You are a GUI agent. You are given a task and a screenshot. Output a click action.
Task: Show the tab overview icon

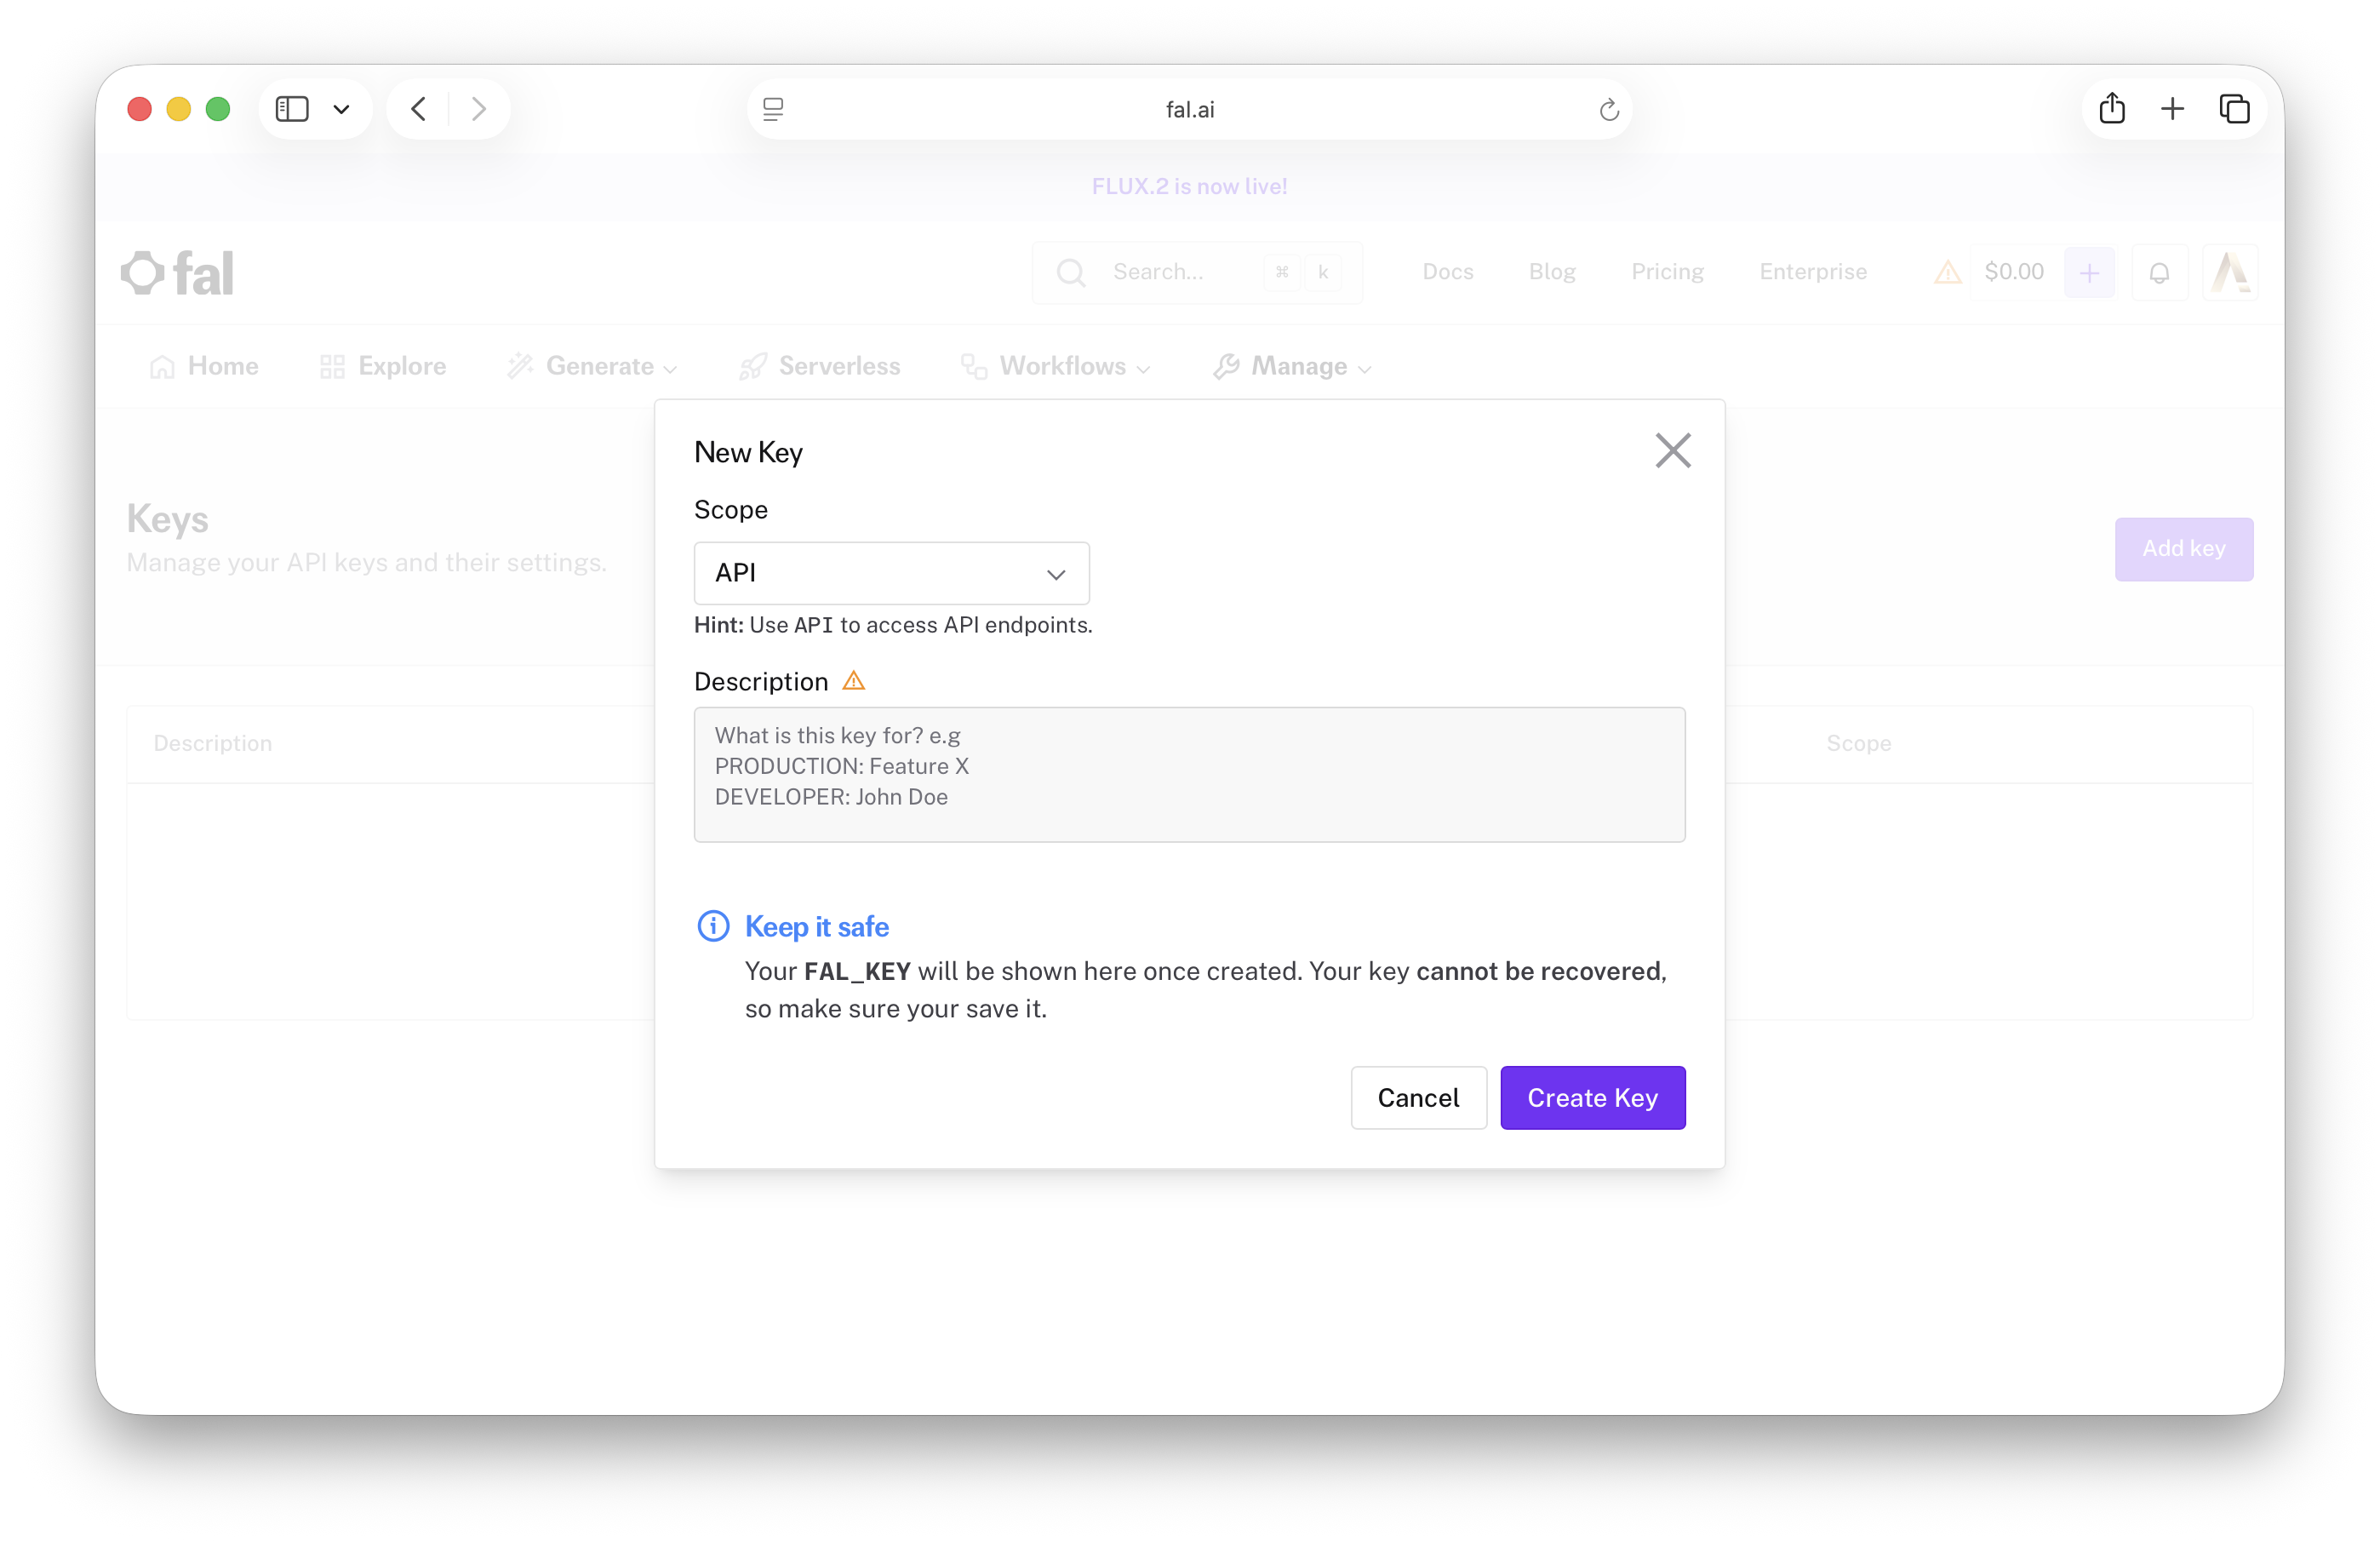2234,109
